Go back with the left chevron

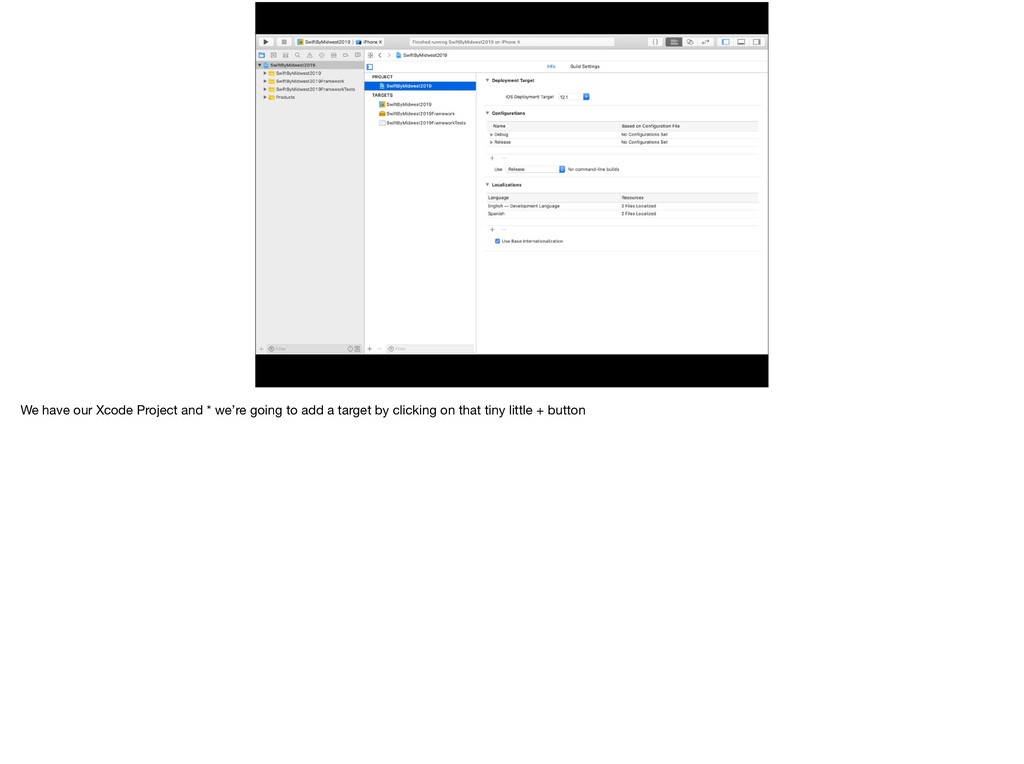point(380,56)
